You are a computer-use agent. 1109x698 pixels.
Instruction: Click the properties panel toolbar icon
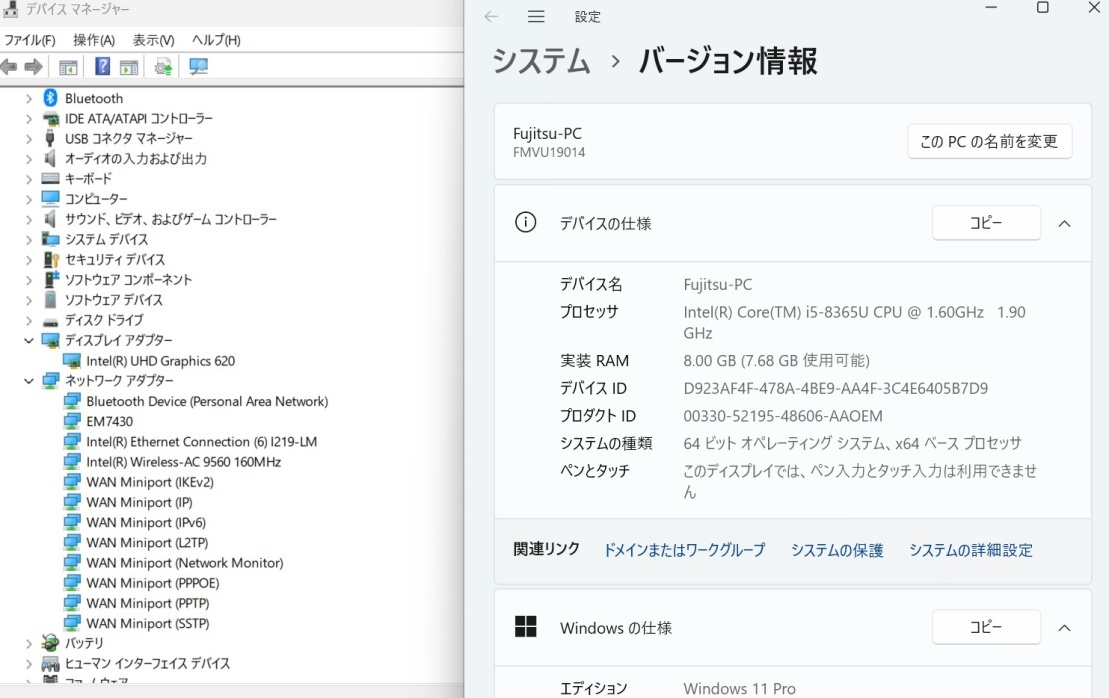pyautogui.click(x=129, y=67)
